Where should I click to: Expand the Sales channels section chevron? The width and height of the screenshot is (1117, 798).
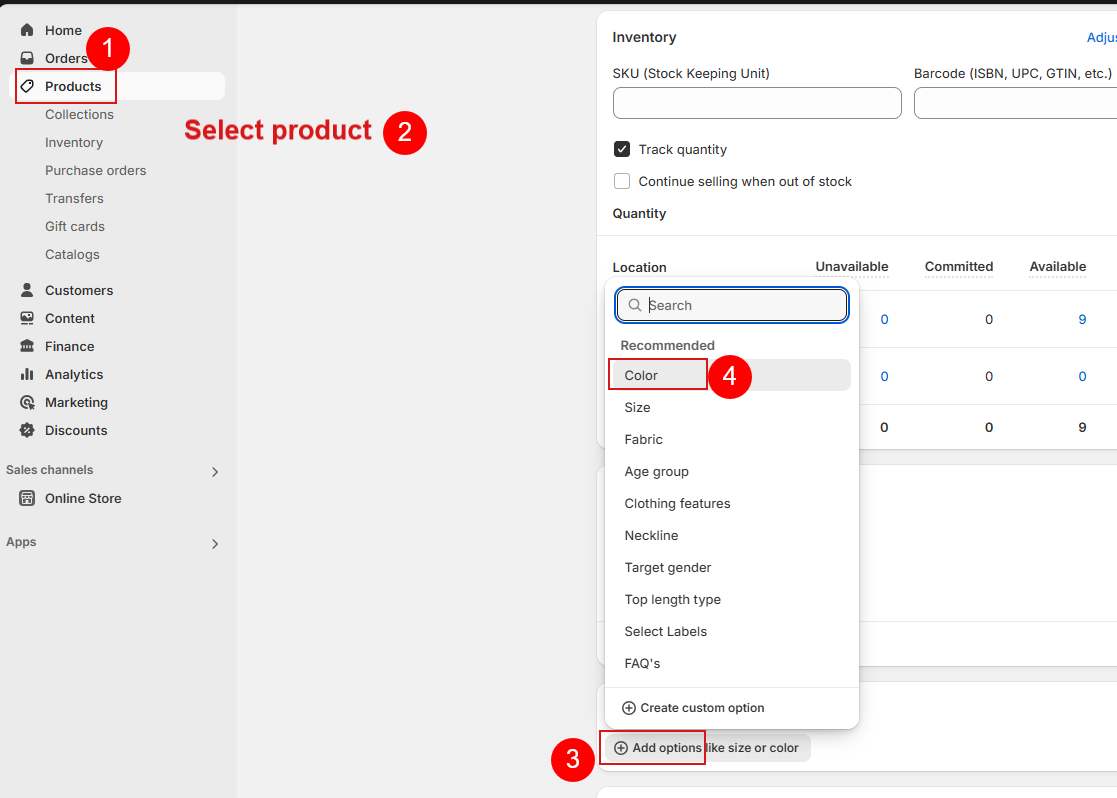click(x=214, y=472)
